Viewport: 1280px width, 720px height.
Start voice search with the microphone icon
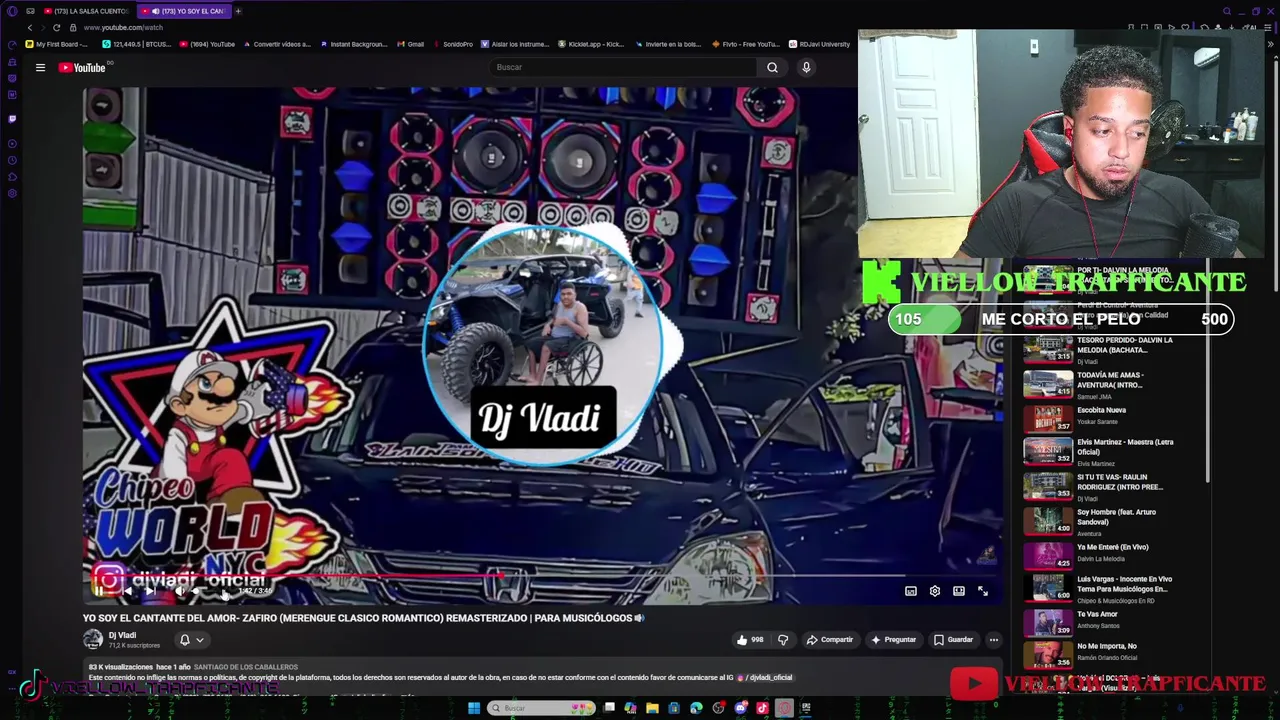[x=806, y=67]
